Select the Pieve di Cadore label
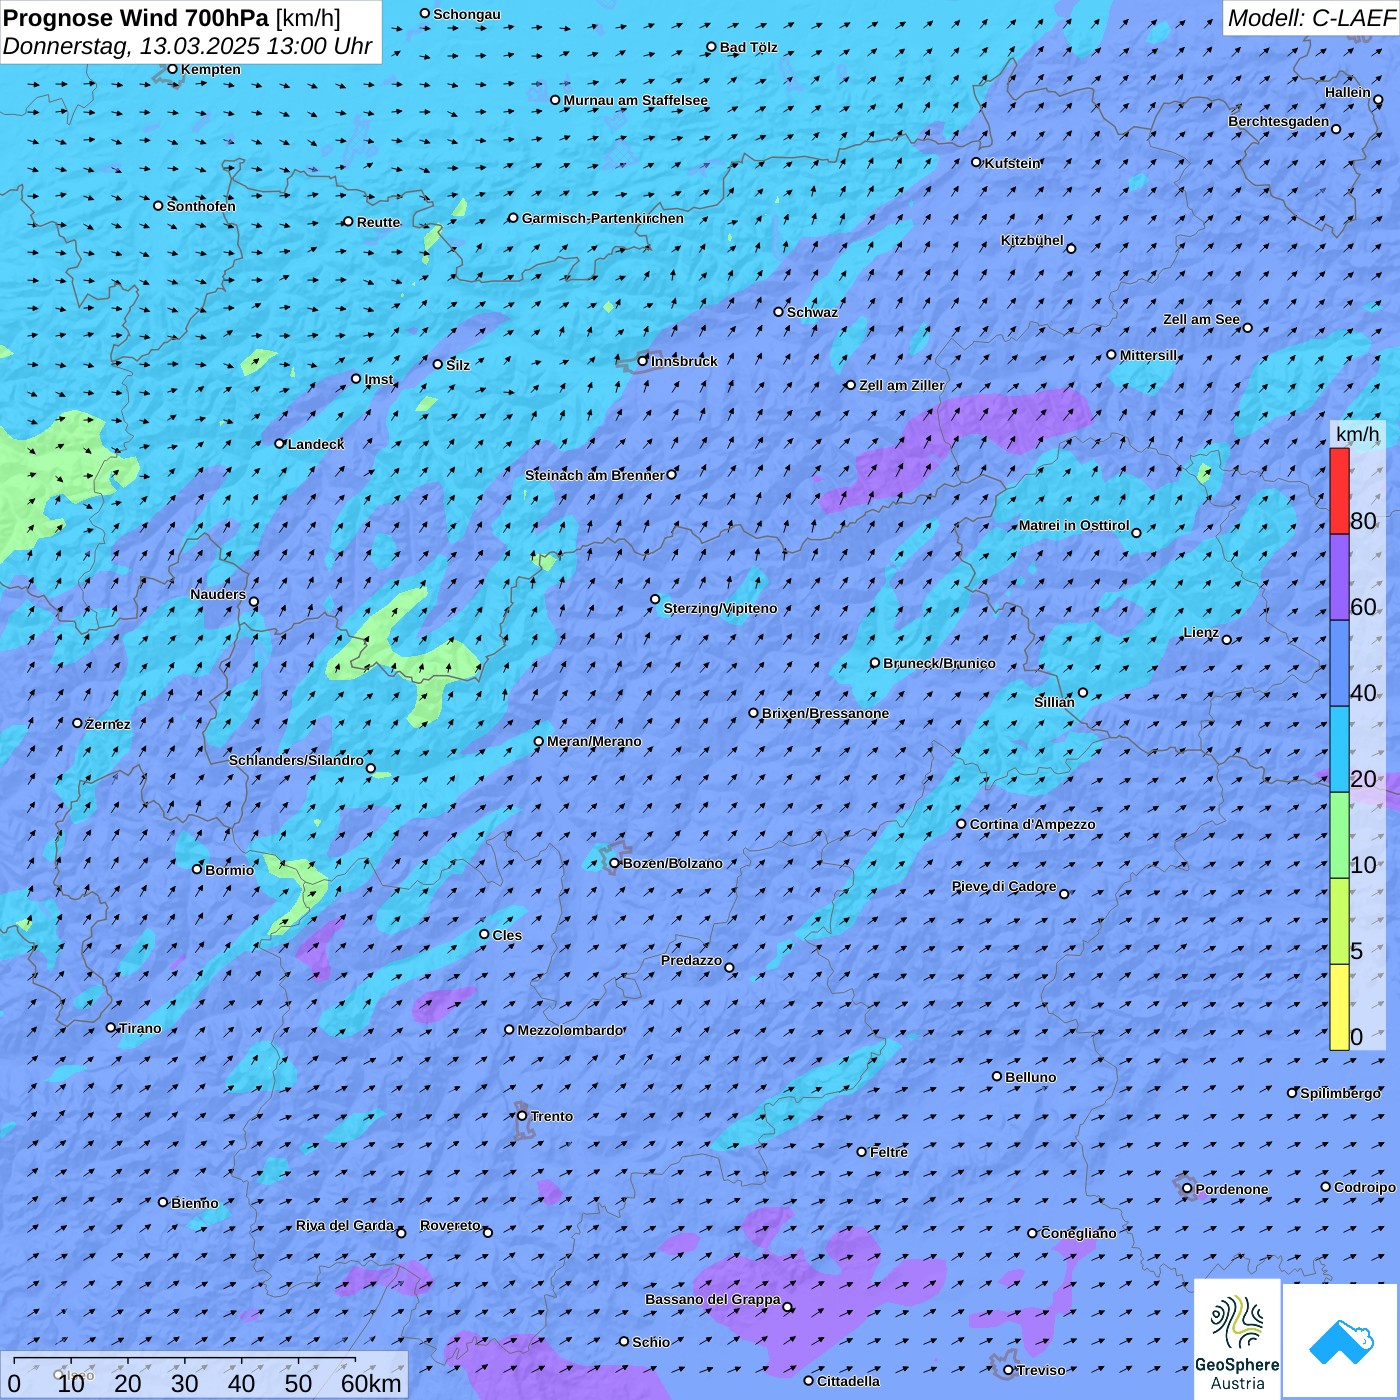 point(1003,886)
